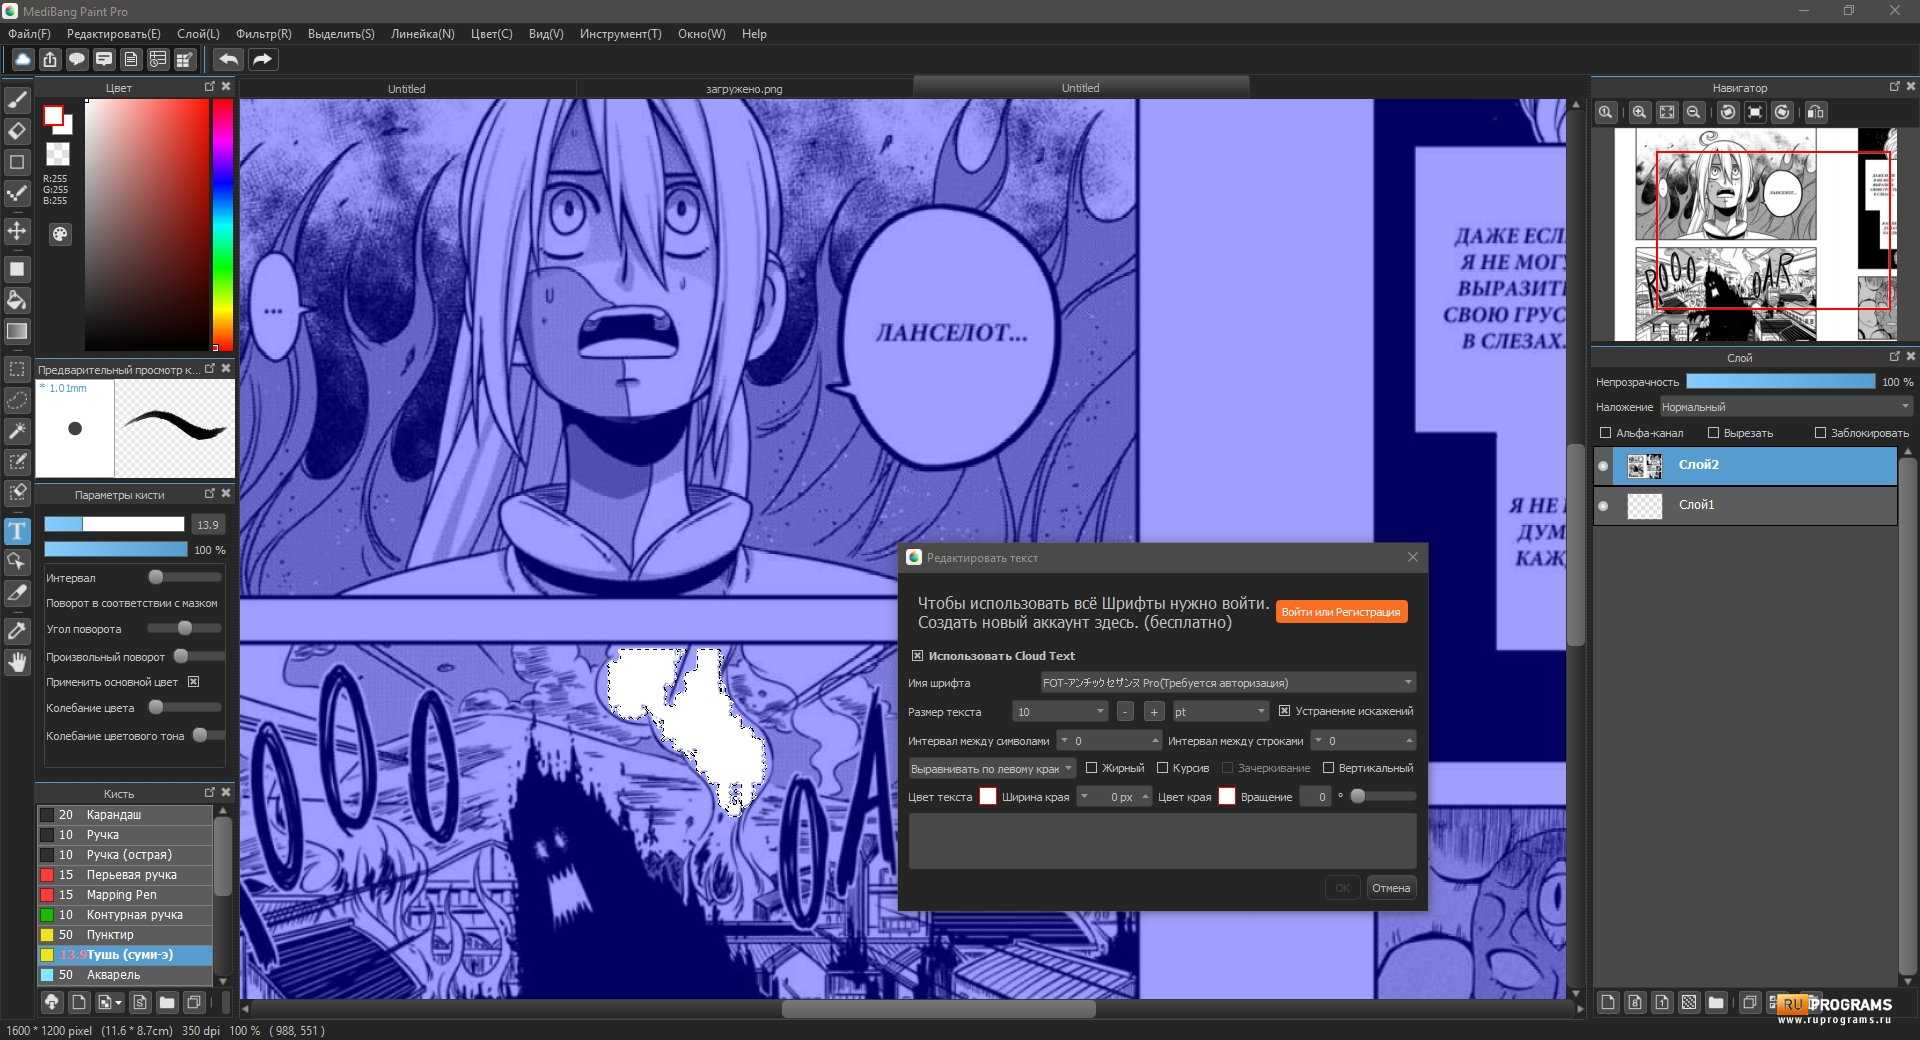Enable the Курсив italic checkbox

[x=1162, y=768]
